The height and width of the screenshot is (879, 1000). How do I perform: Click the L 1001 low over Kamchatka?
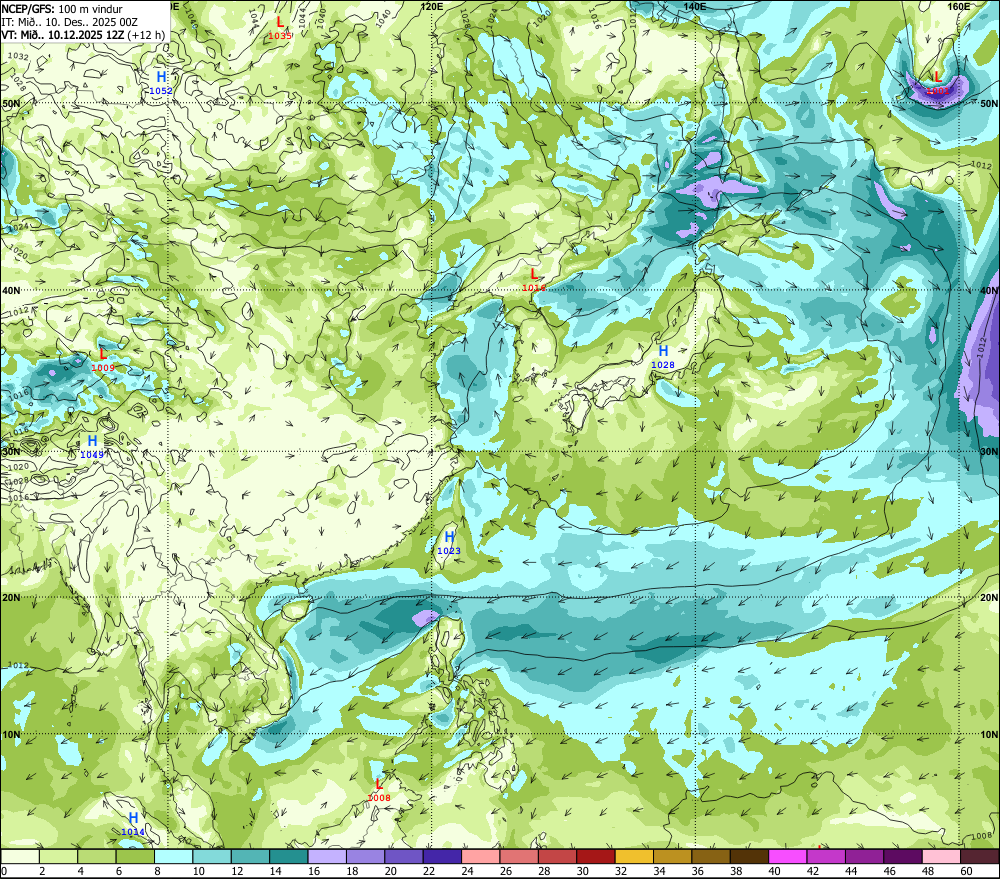tap(938, 84)
